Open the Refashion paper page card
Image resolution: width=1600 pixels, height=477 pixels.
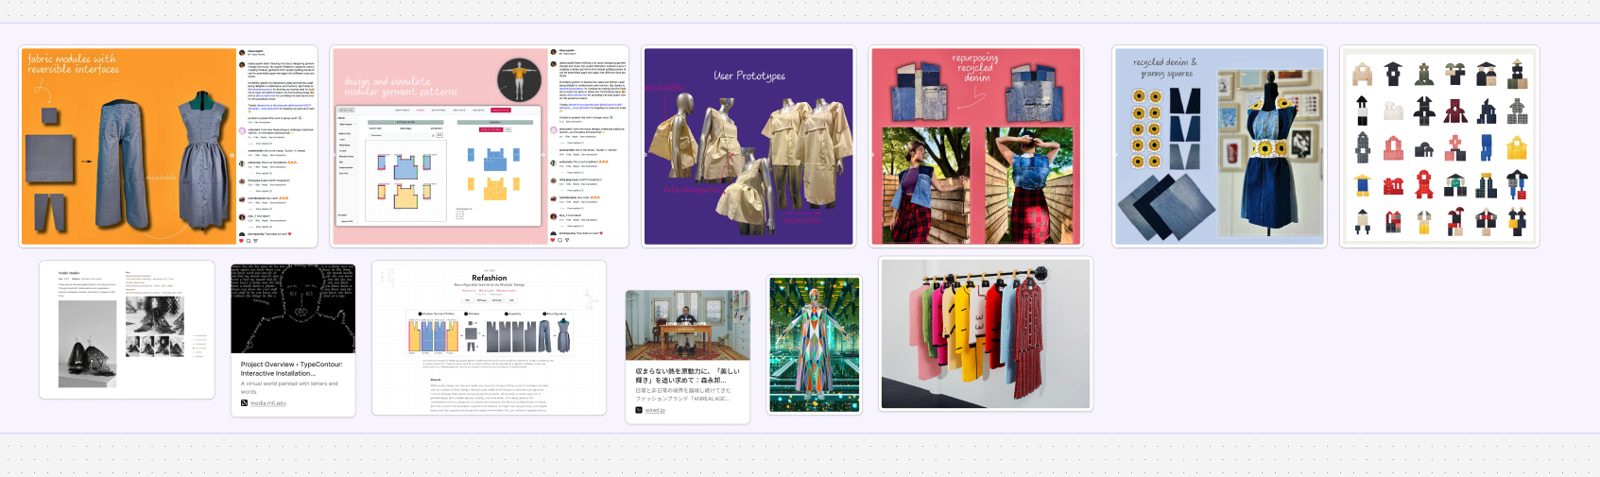489,338
